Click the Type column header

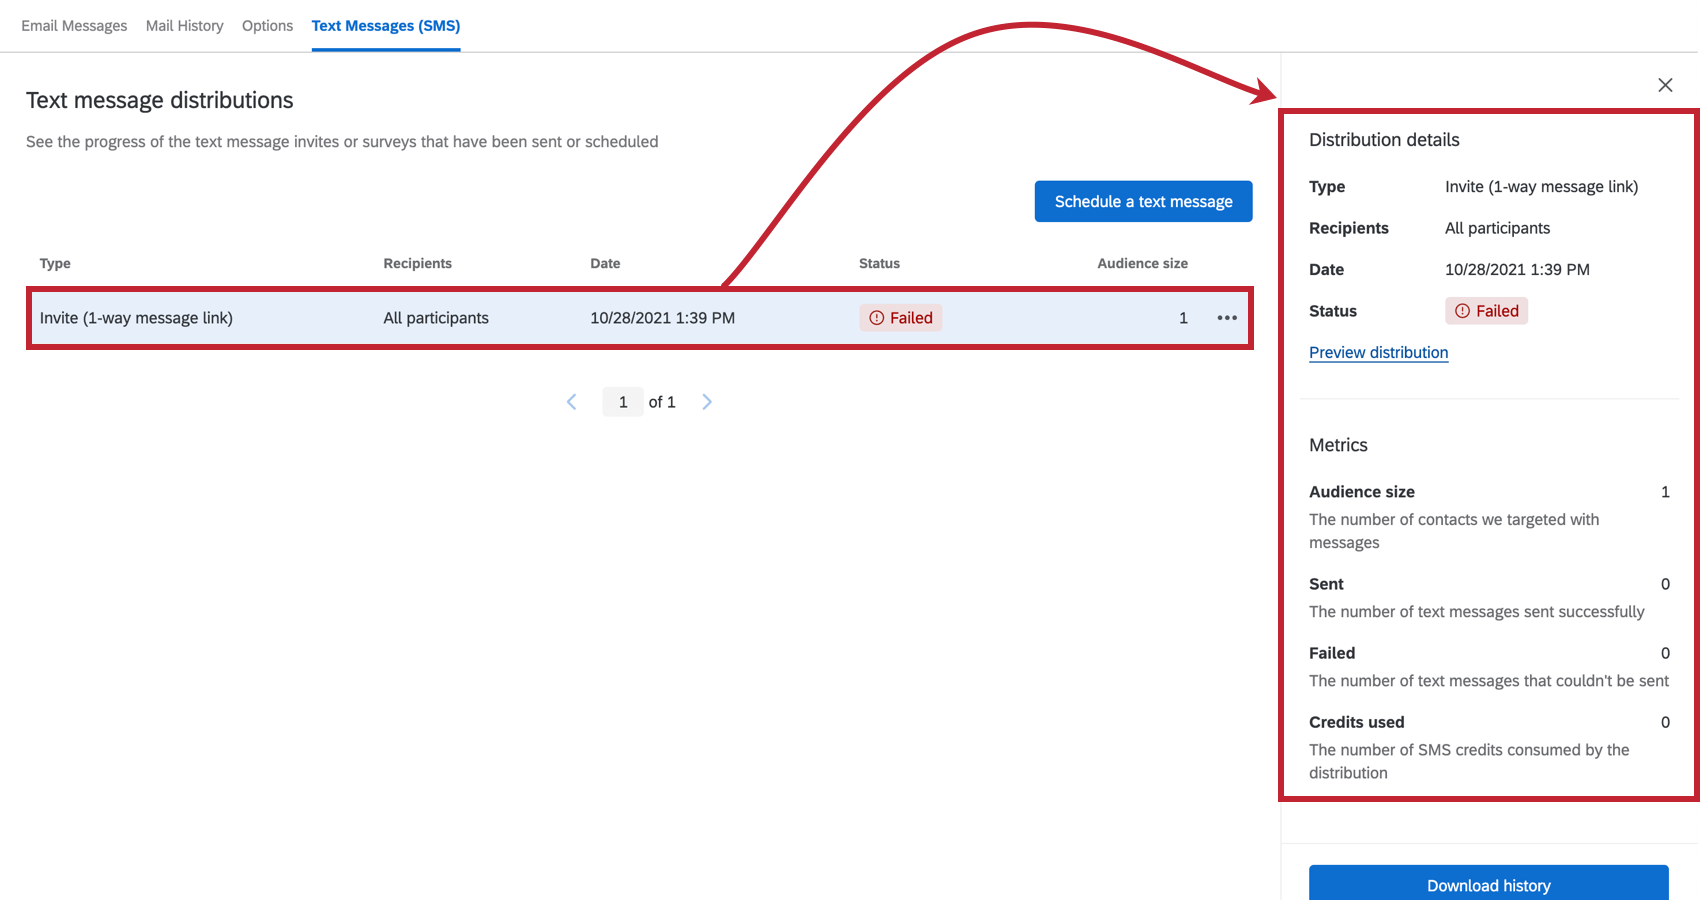point(55,263)
